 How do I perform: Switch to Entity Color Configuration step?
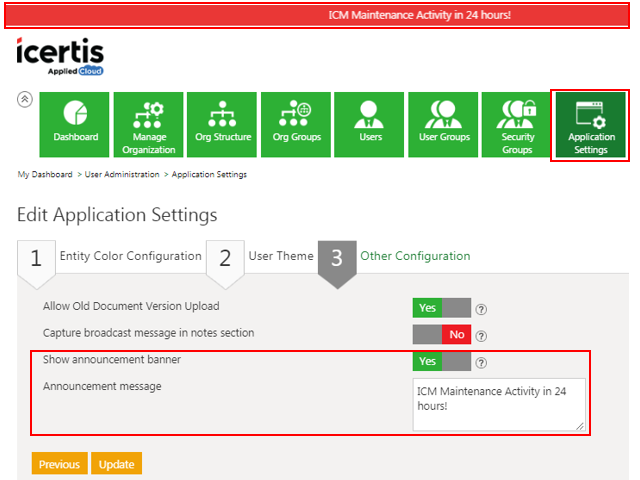pyautogui.click(x=130, y=256)
